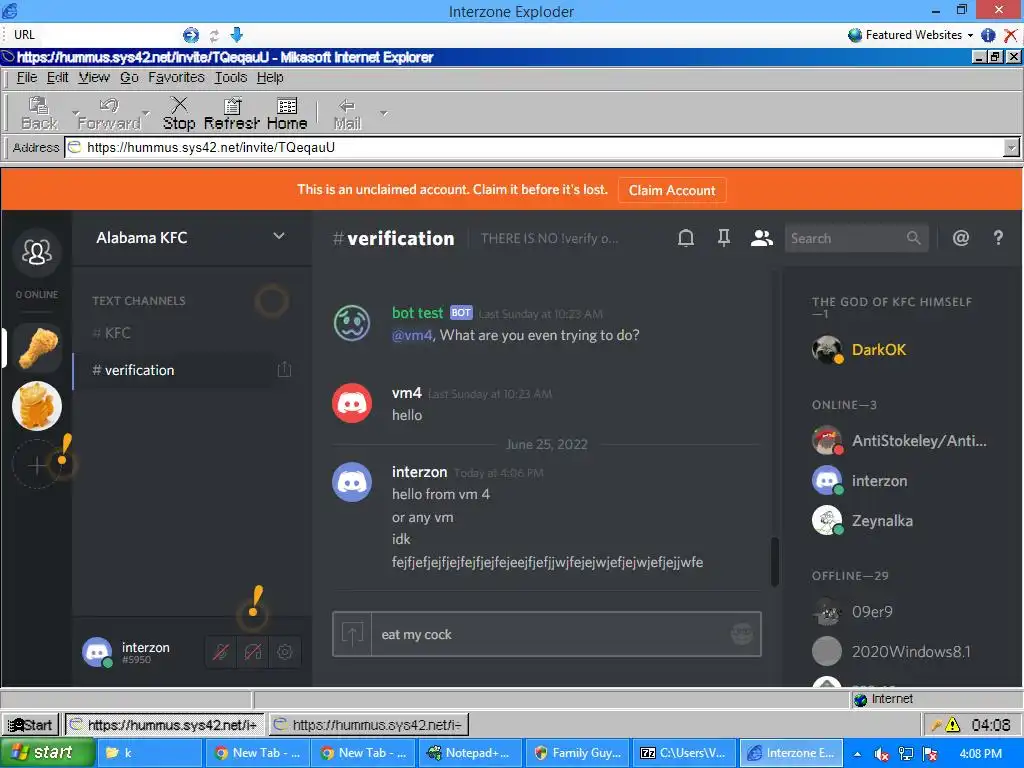Stop the page loading
Screen dimensions: 1024x768
coord(179,114)
